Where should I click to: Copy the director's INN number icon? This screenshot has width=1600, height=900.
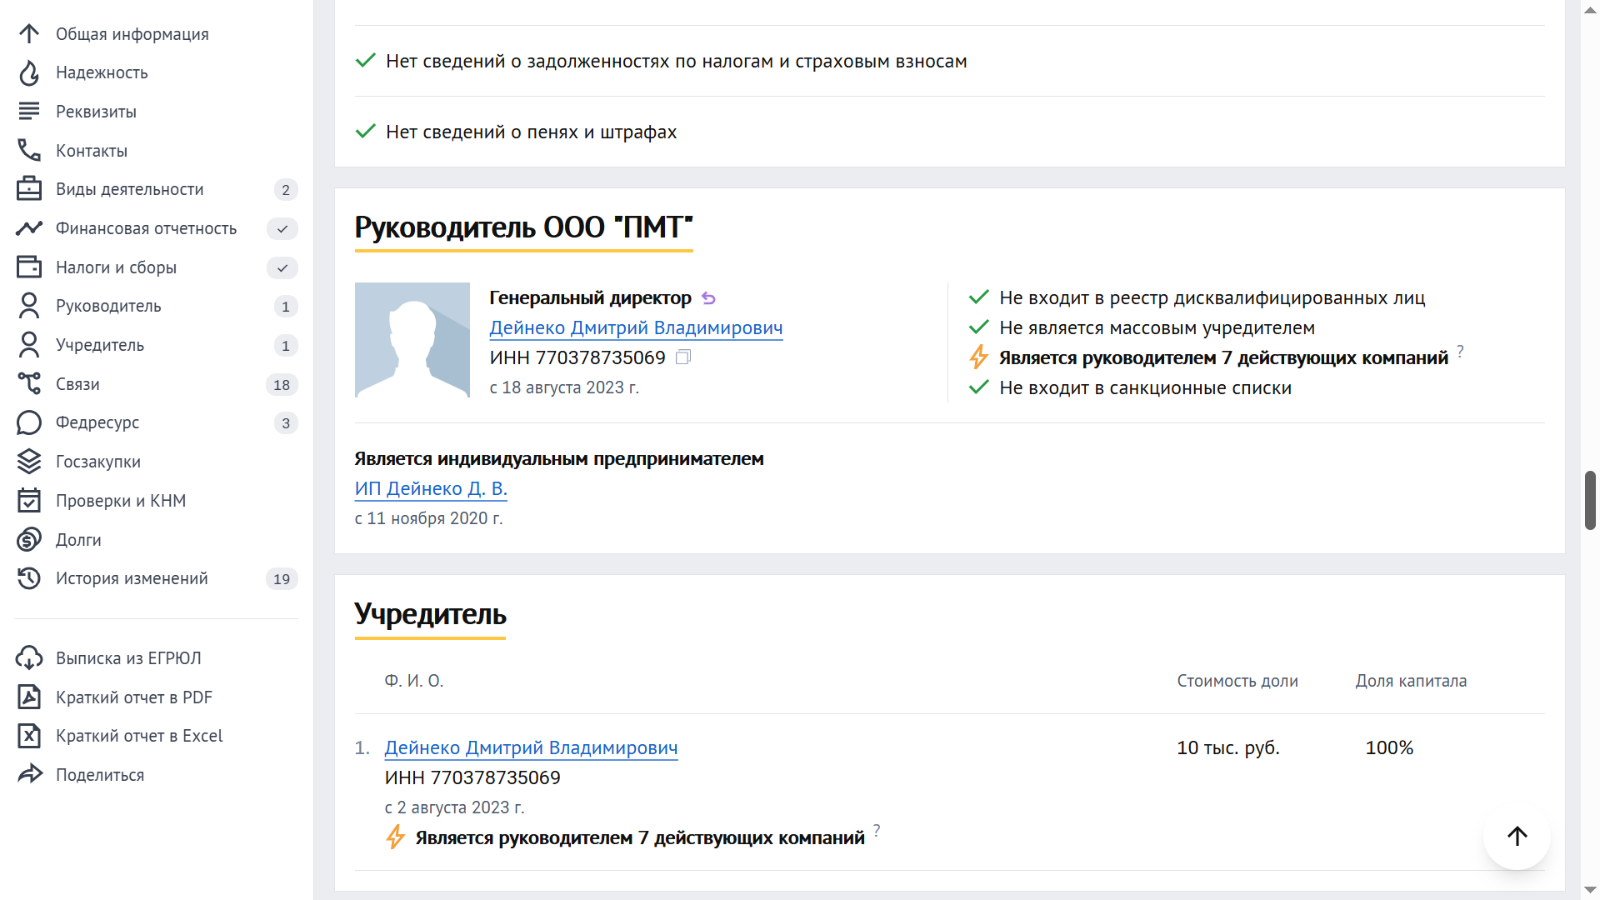(x=683, y=357)
